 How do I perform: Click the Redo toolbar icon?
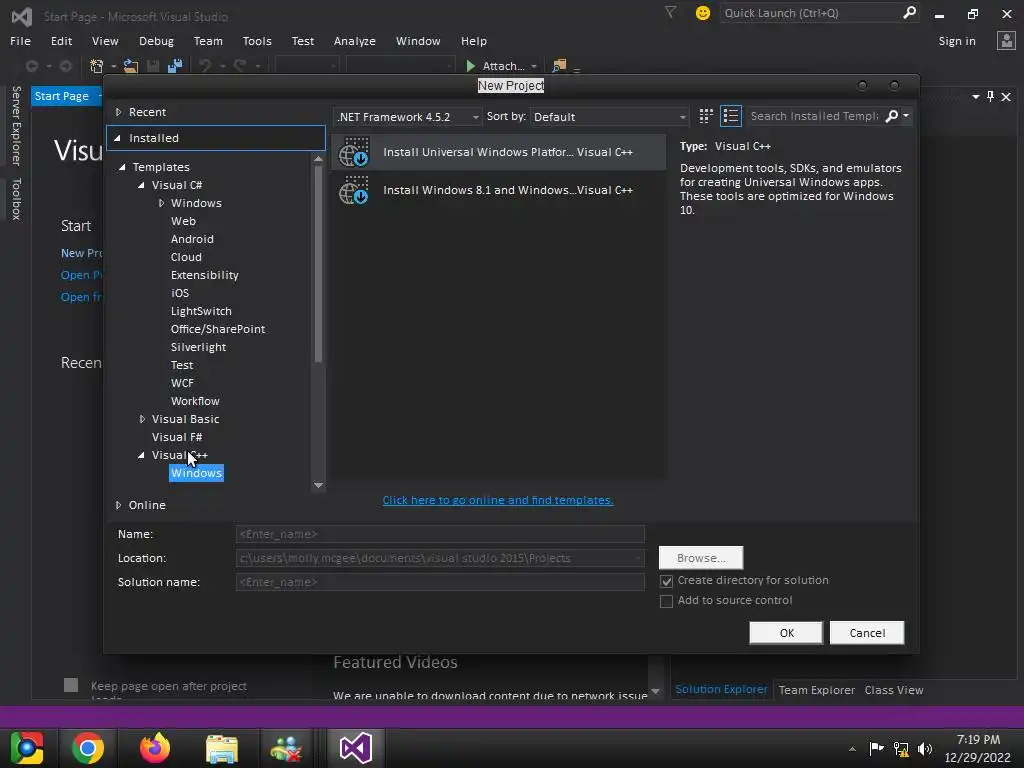[240, 66]
